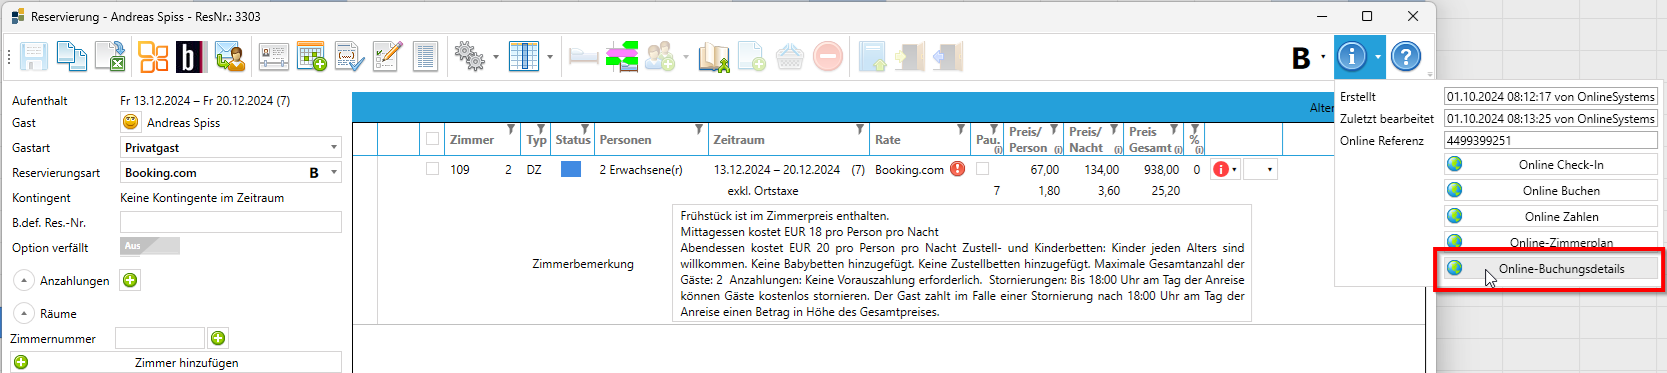
Task: Export to Excel via the toolbar icon
Action: pyautogui.click(x=111, y=57)
